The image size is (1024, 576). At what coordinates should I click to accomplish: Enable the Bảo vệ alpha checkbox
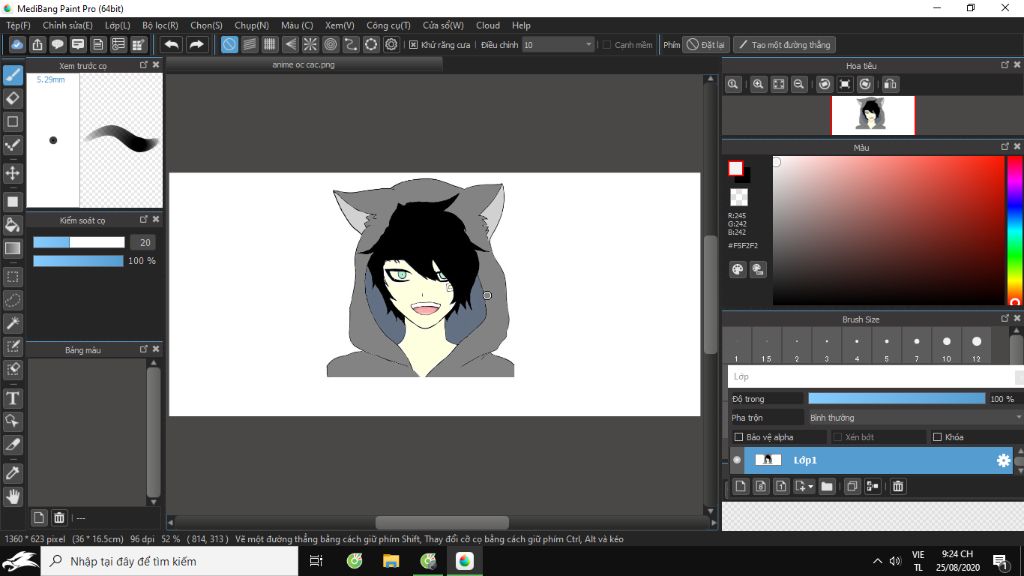pyautogui.click(x=738, y=437)
